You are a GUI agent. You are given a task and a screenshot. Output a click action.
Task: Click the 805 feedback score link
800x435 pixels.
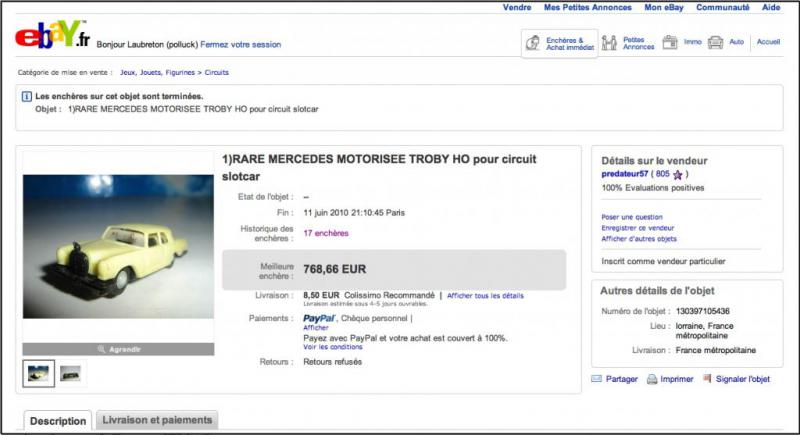(662, 174)
